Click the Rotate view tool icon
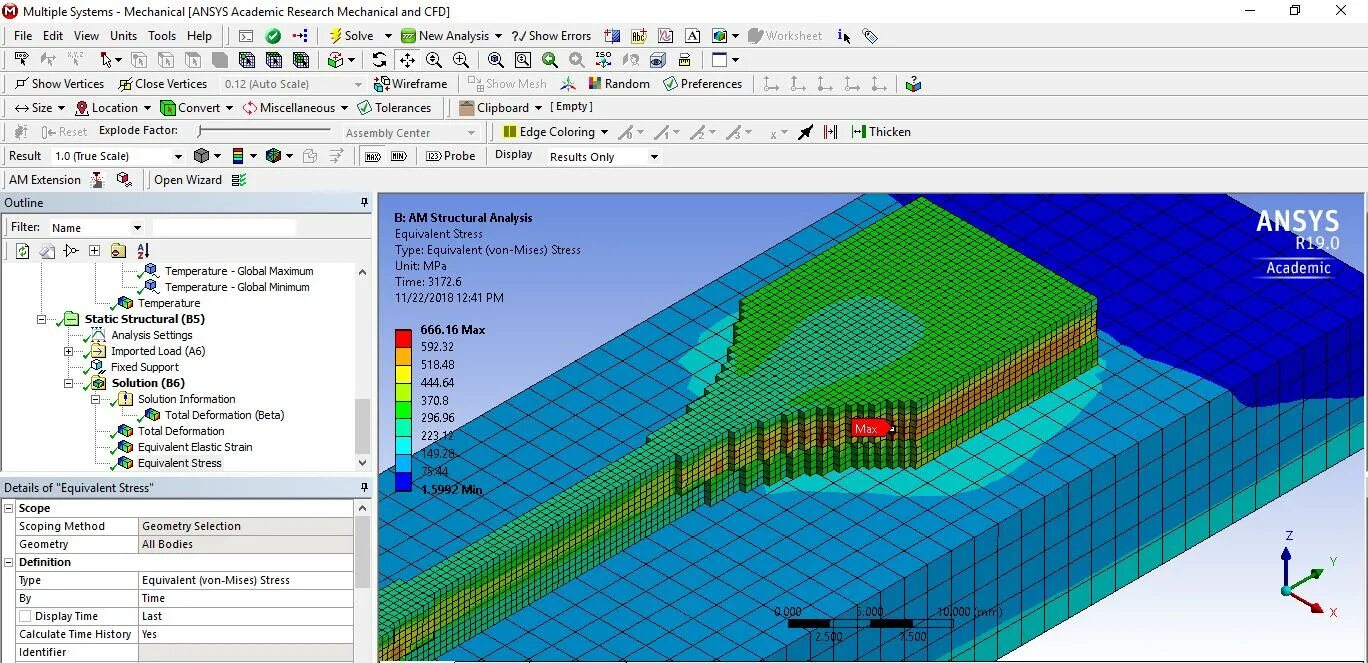1368x663 pixels. [379, 60]
